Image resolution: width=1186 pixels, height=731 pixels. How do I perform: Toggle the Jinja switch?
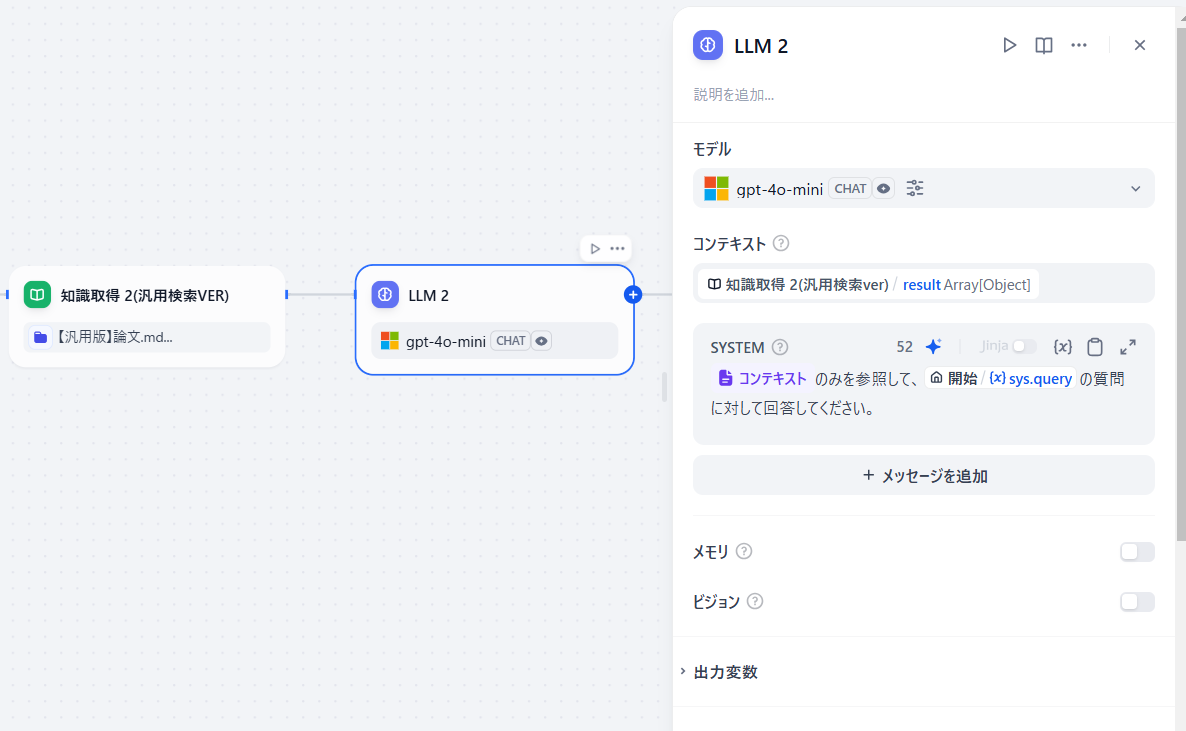(1024, 347)
